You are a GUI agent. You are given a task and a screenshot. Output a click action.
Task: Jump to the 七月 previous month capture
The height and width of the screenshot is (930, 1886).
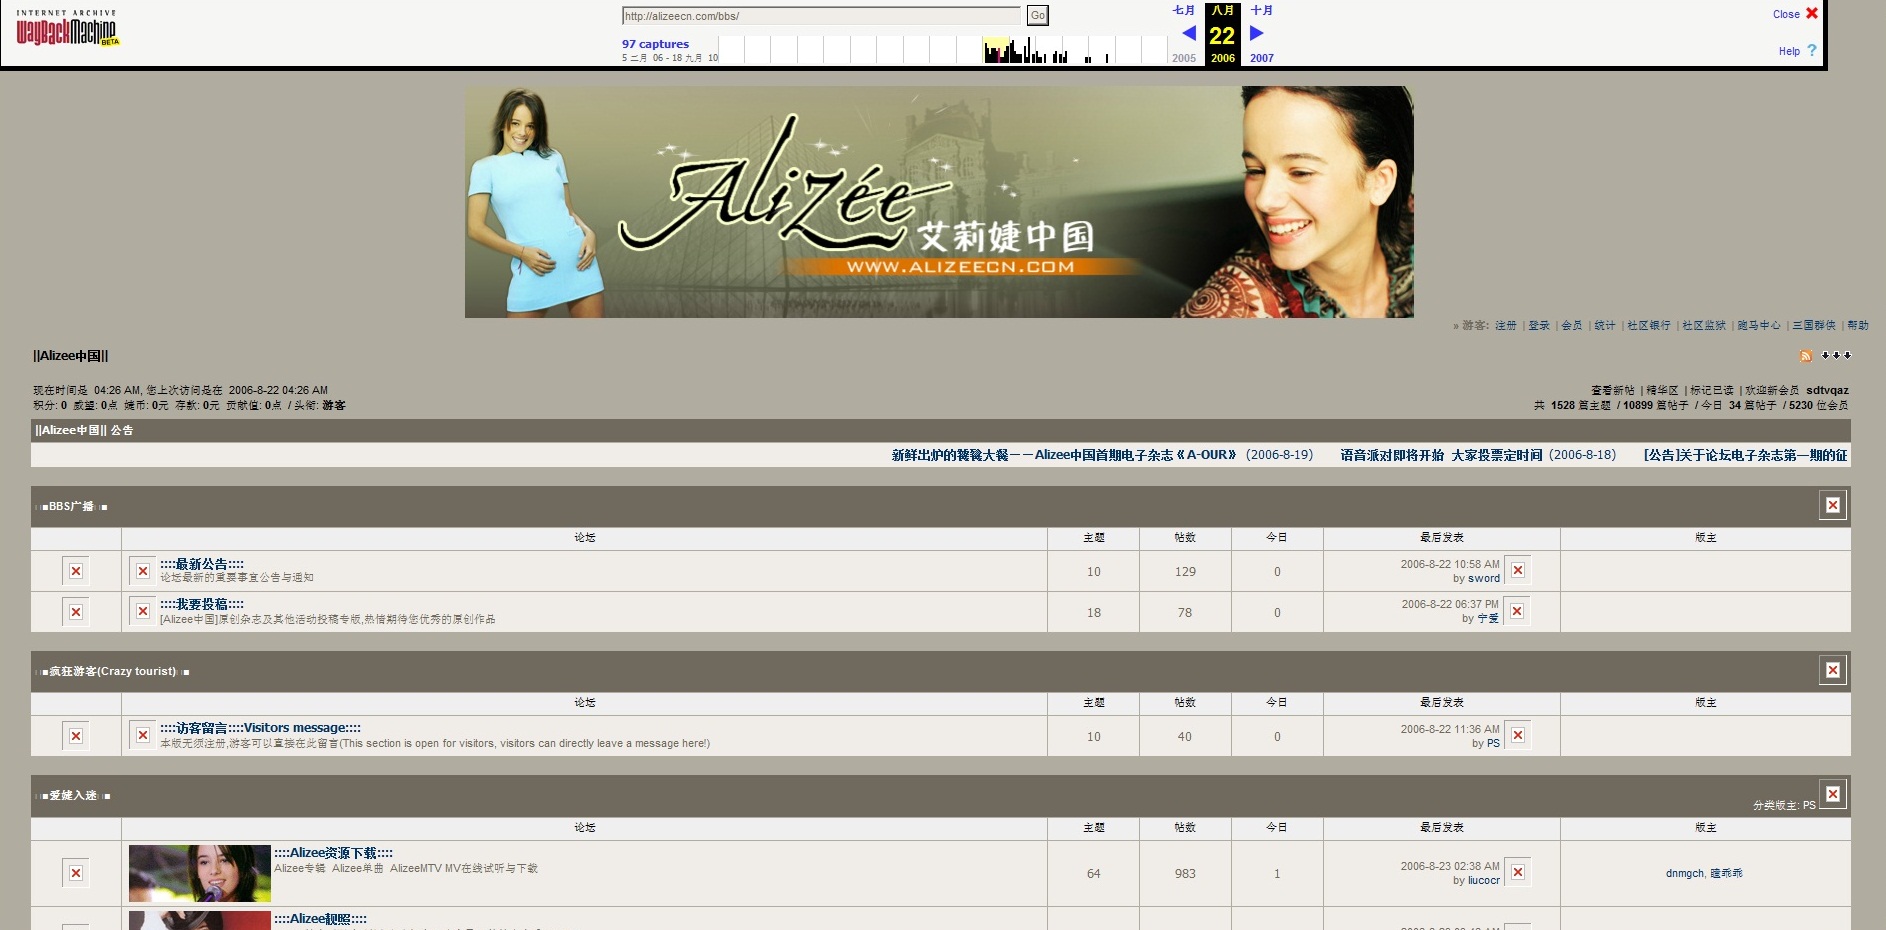[1183, 10]
